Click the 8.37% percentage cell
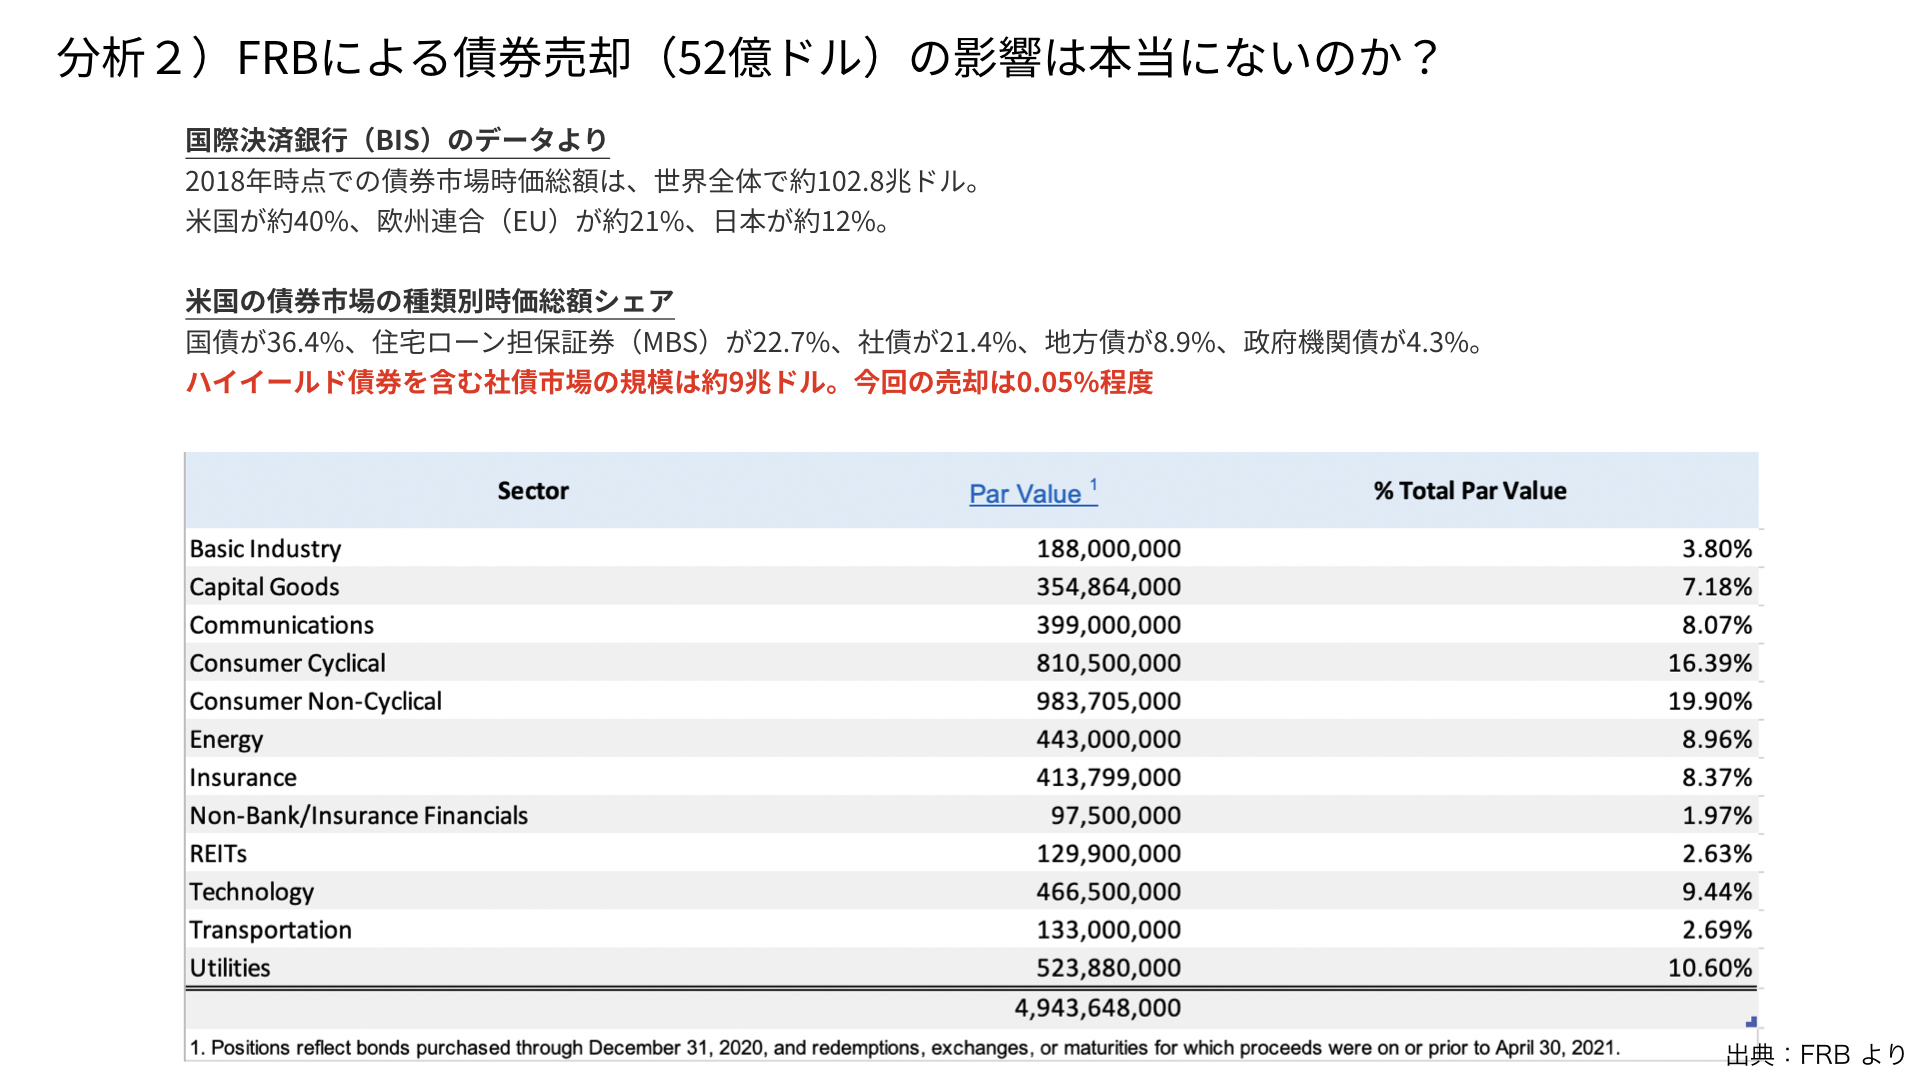This screenshot has width=1920, height=1080. pyautogui.click(x=1717, y=777)
